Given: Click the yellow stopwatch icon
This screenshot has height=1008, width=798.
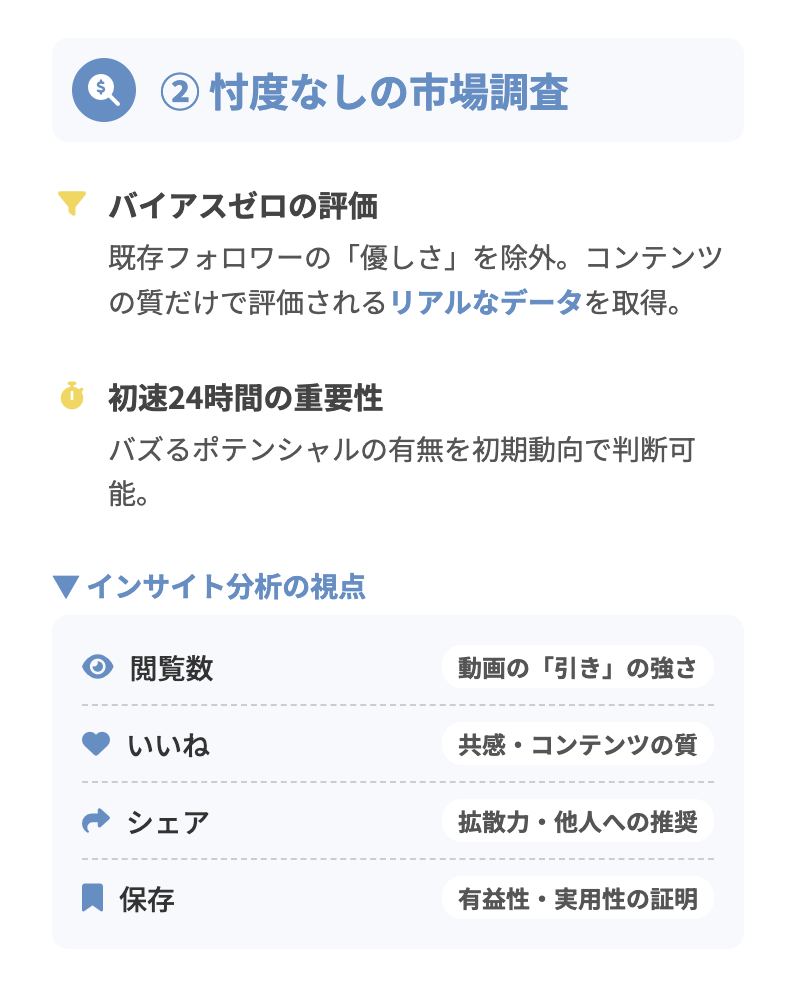Looking at the screenshot, I should [71, 396].
